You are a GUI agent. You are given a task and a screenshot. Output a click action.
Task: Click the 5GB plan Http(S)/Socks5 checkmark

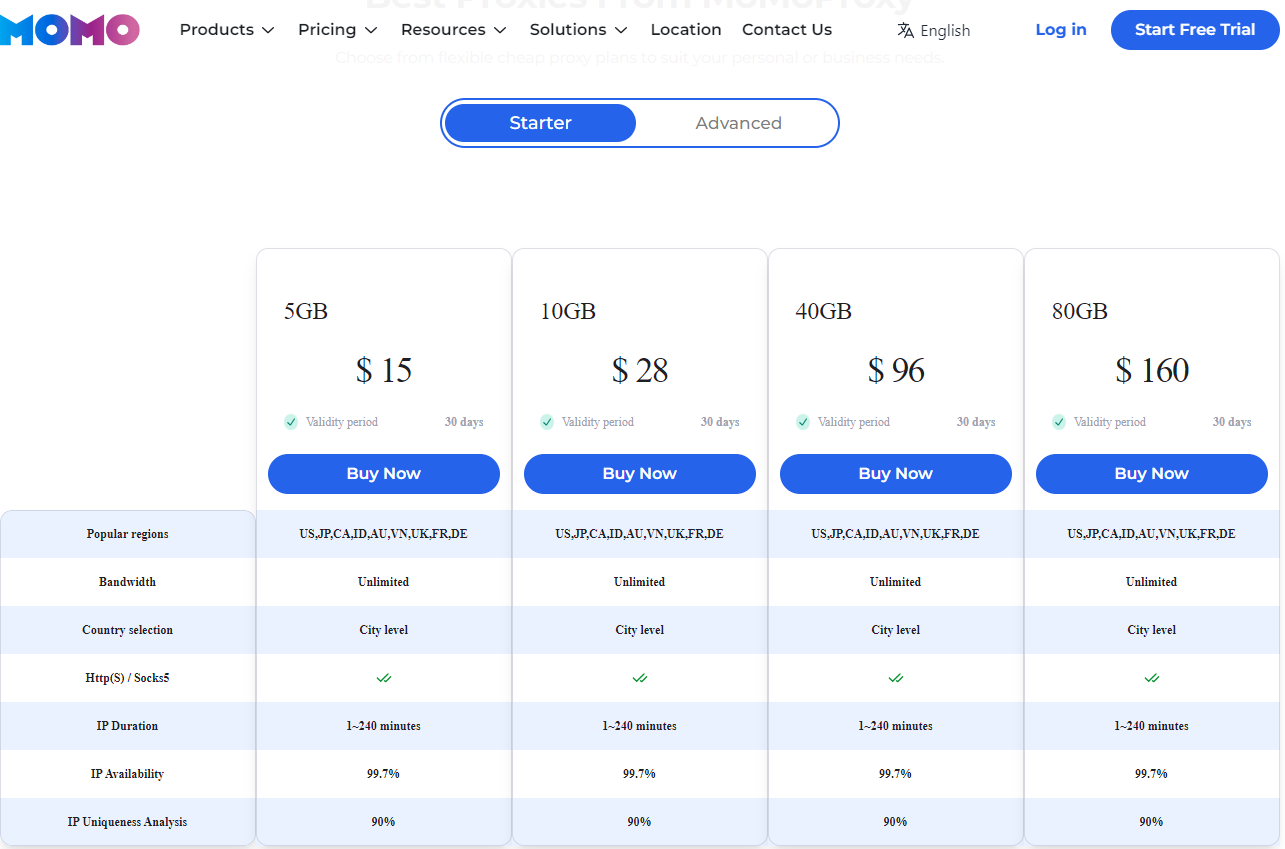pos(384,678)
